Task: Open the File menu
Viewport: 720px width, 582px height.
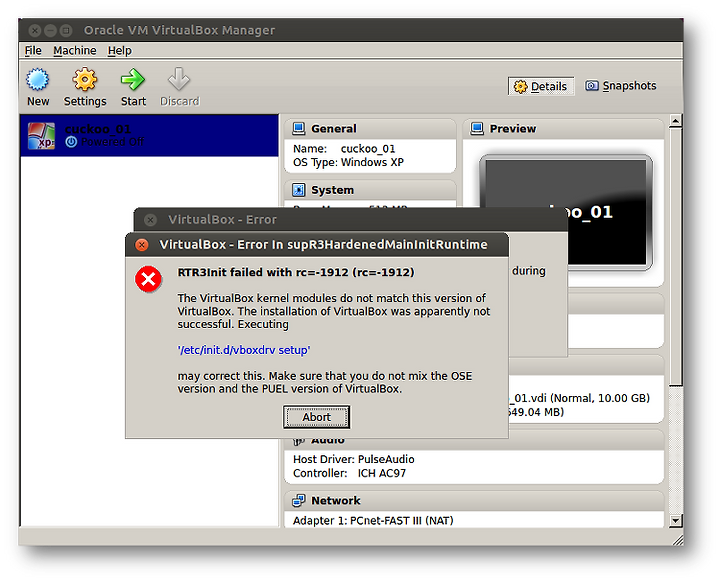Action: point(33,51)
